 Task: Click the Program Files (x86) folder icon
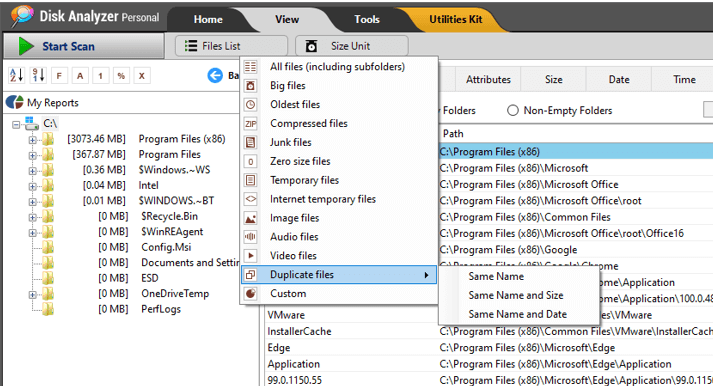pos(48,139)
